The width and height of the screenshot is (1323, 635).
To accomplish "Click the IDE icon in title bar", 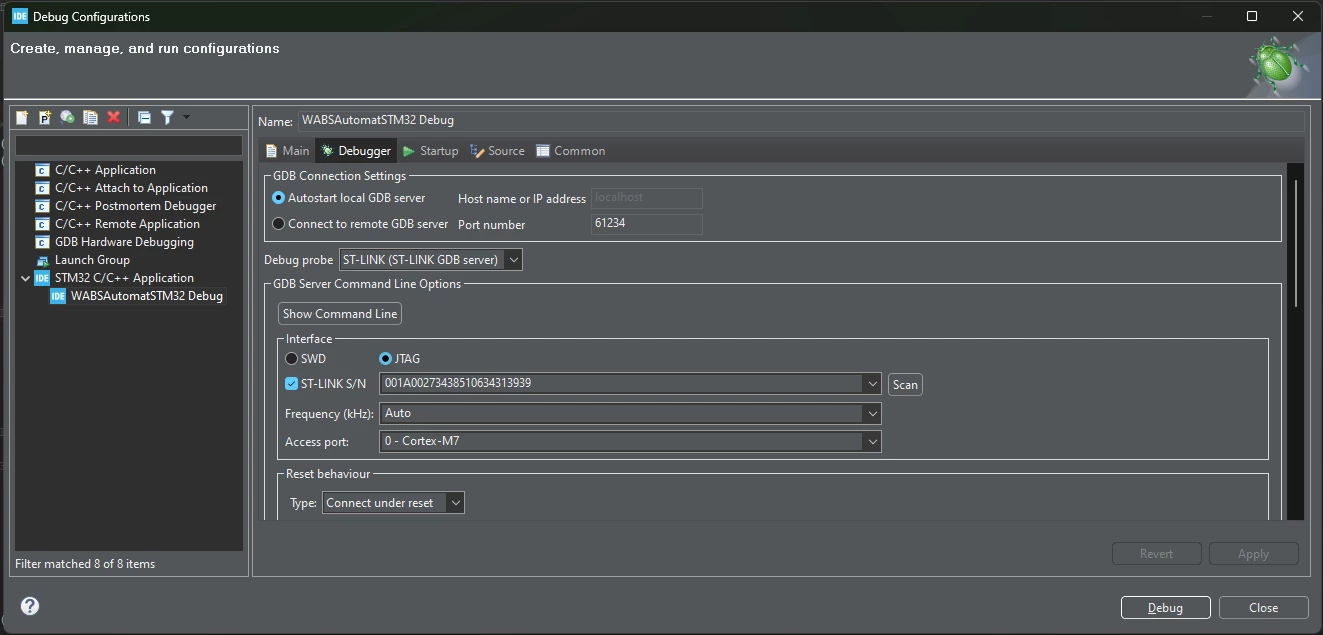I will (x=19, y=16).
